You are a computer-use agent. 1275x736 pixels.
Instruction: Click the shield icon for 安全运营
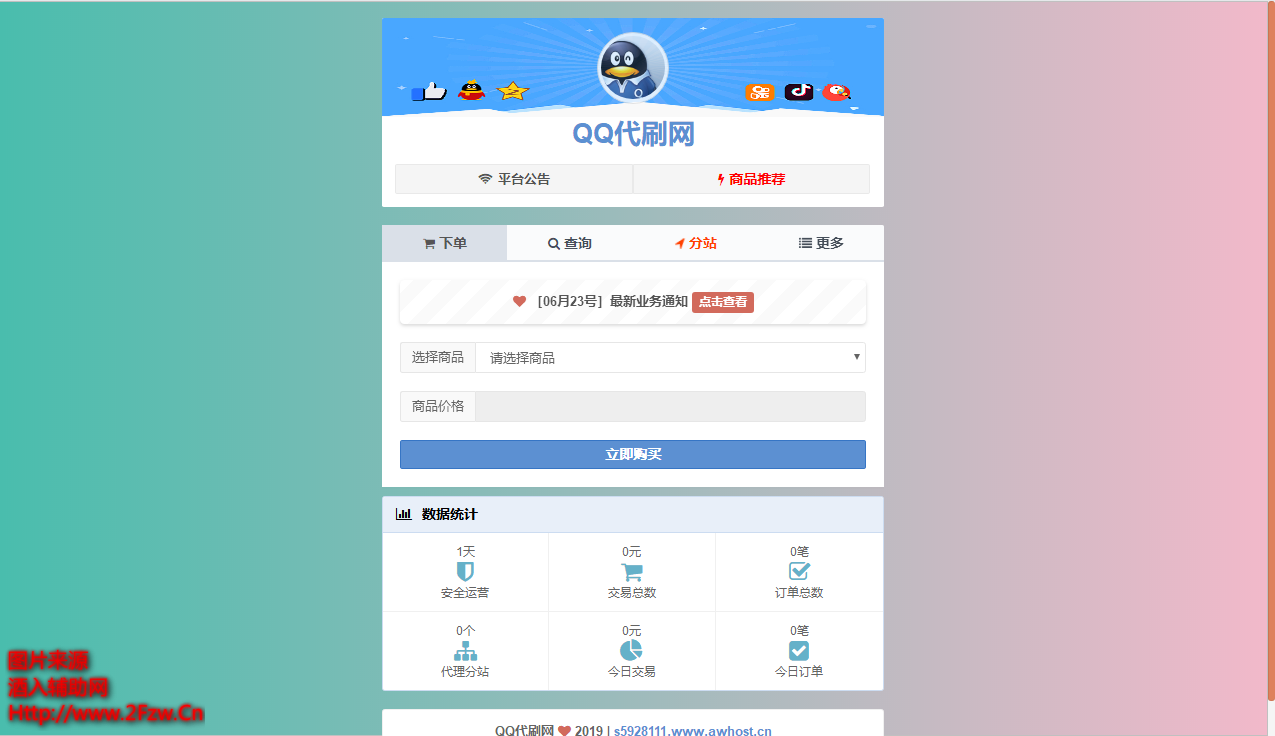[x=465, y=571]
